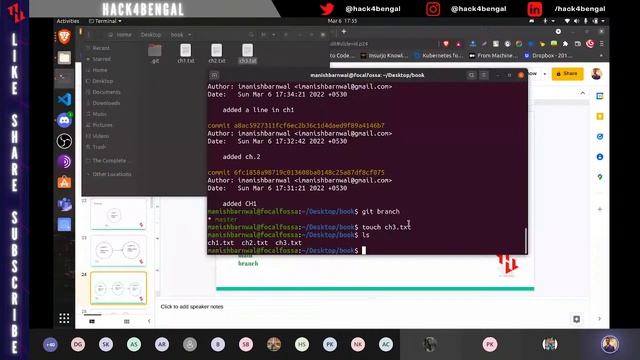Open Files view options dropdown

click(273, 35)
